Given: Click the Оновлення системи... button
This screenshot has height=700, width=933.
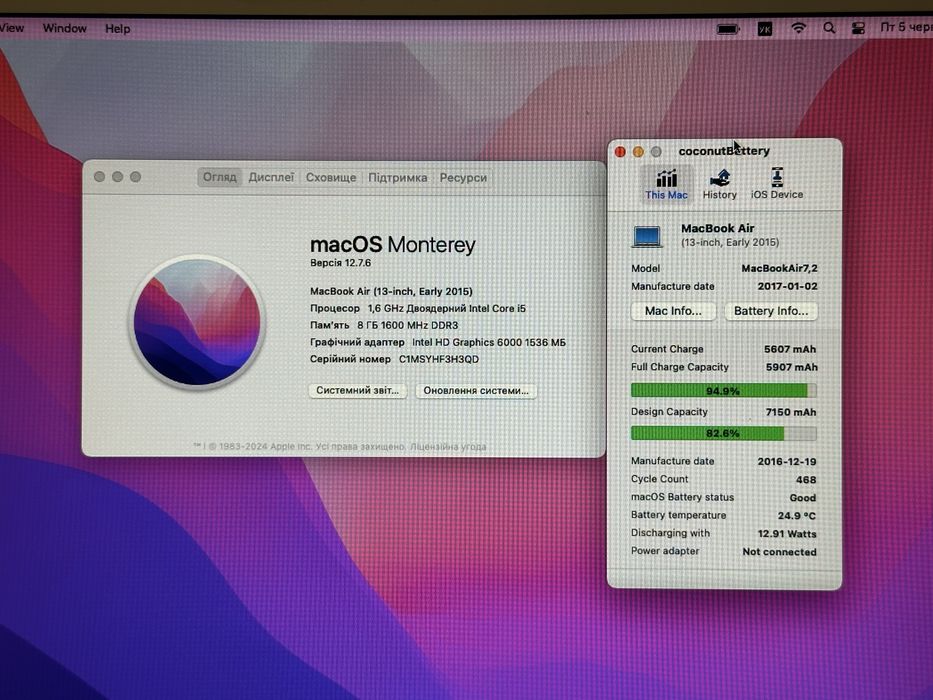Looking at the screenshot, I should [476, 390].
